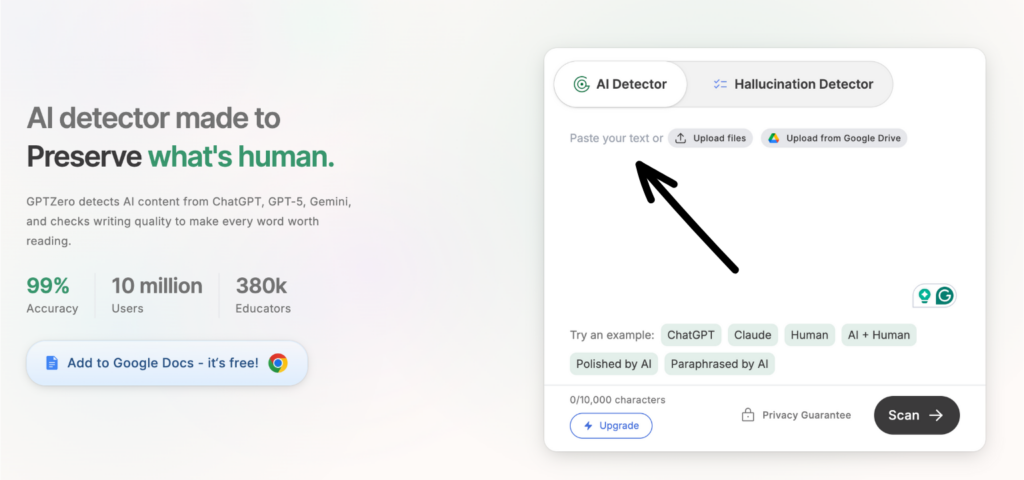Click the upload arrow icon

tap(680, 138)
